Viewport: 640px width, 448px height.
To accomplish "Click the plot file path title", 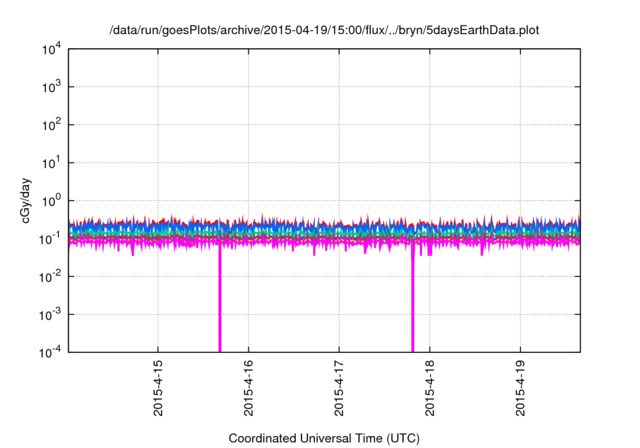I will pos(324,30).
